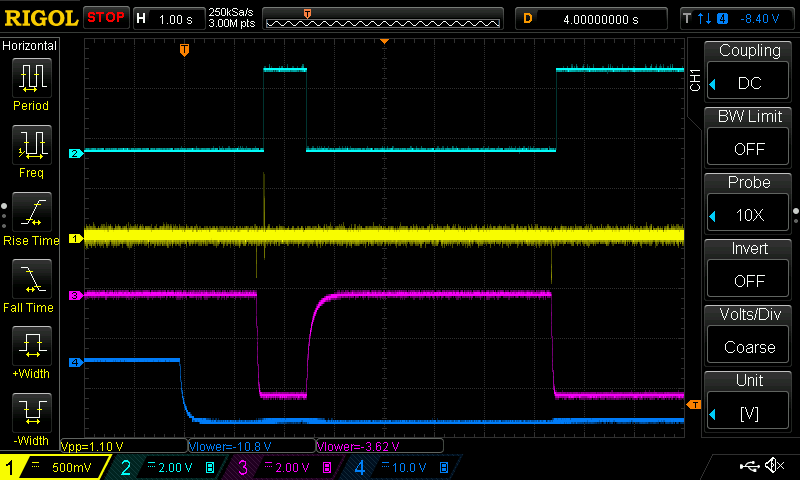Viewport: 800px width, 480px height.
Task: Click the 250kSa/s sample rate readout
Action: pyautogui.click(x=231, y=12)
